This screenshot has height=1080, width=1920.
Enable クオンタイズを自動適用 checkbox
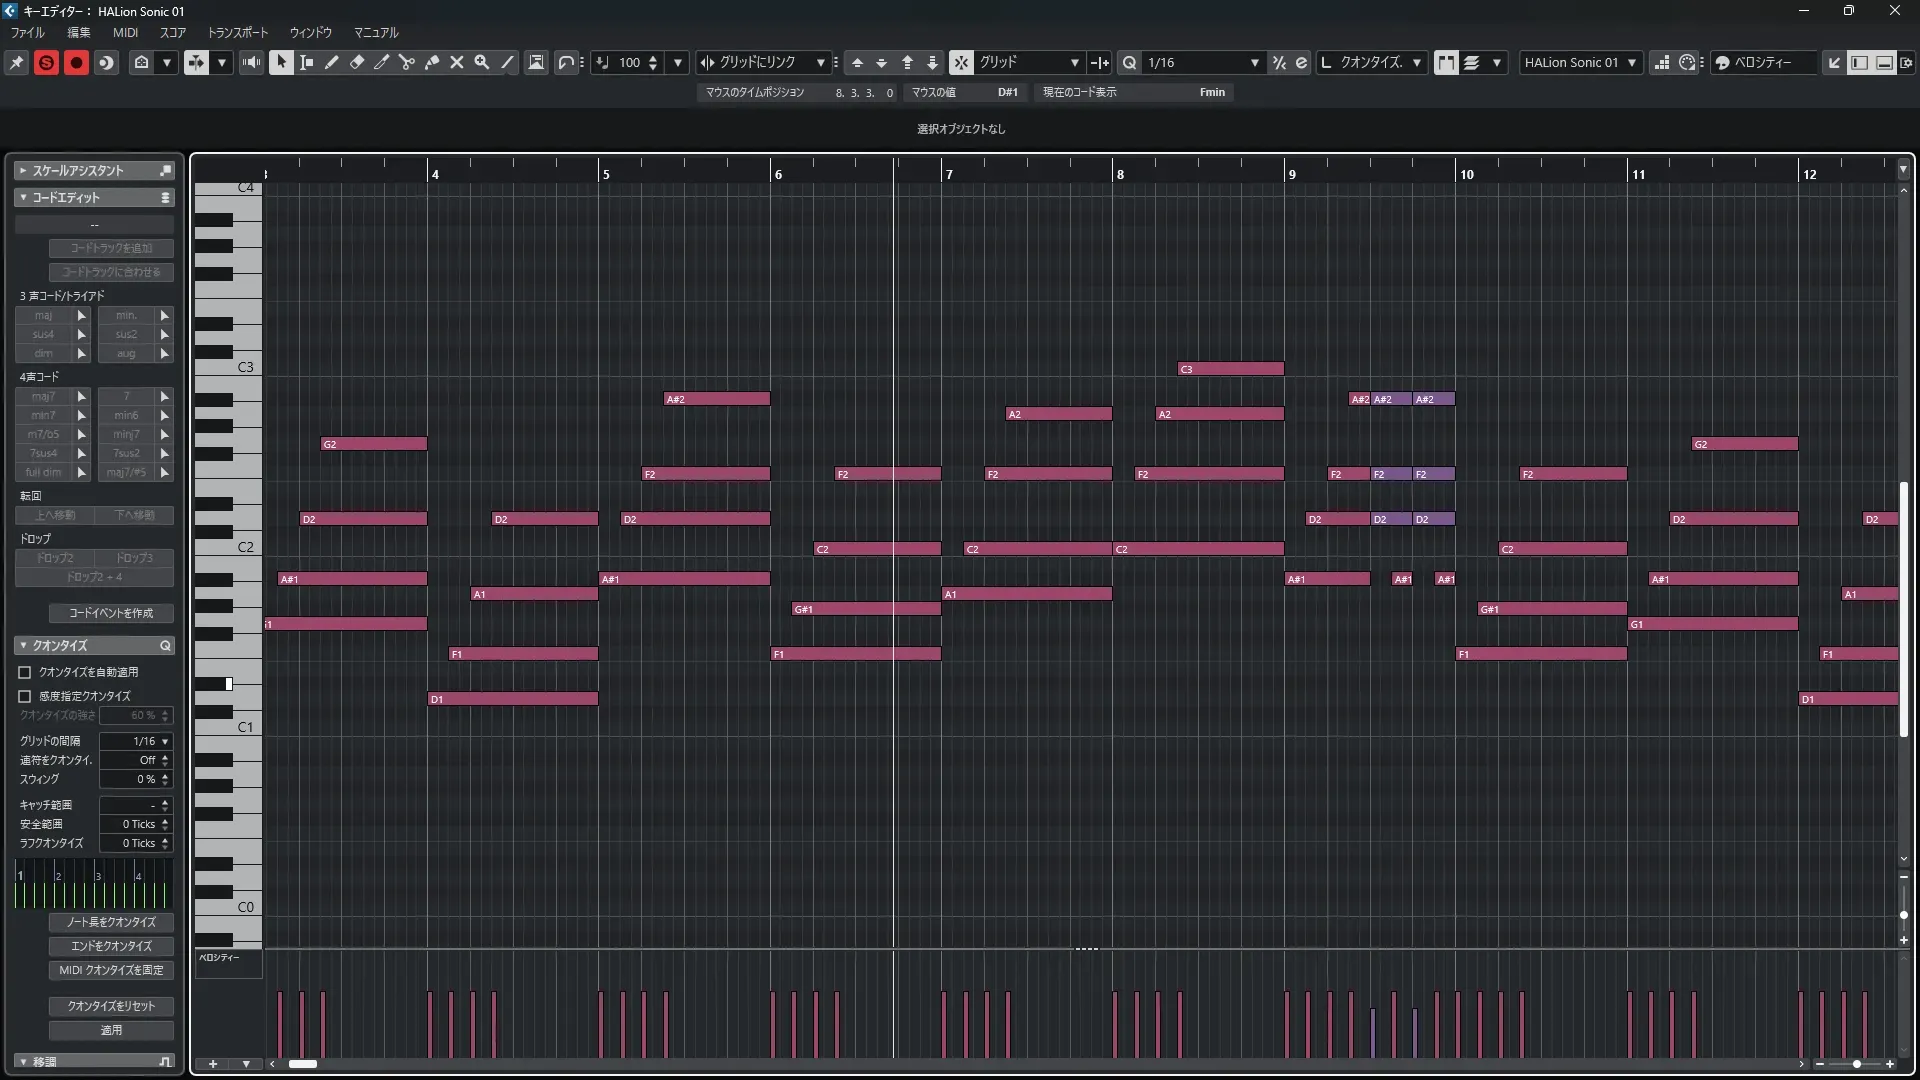[x=25, y=673]
